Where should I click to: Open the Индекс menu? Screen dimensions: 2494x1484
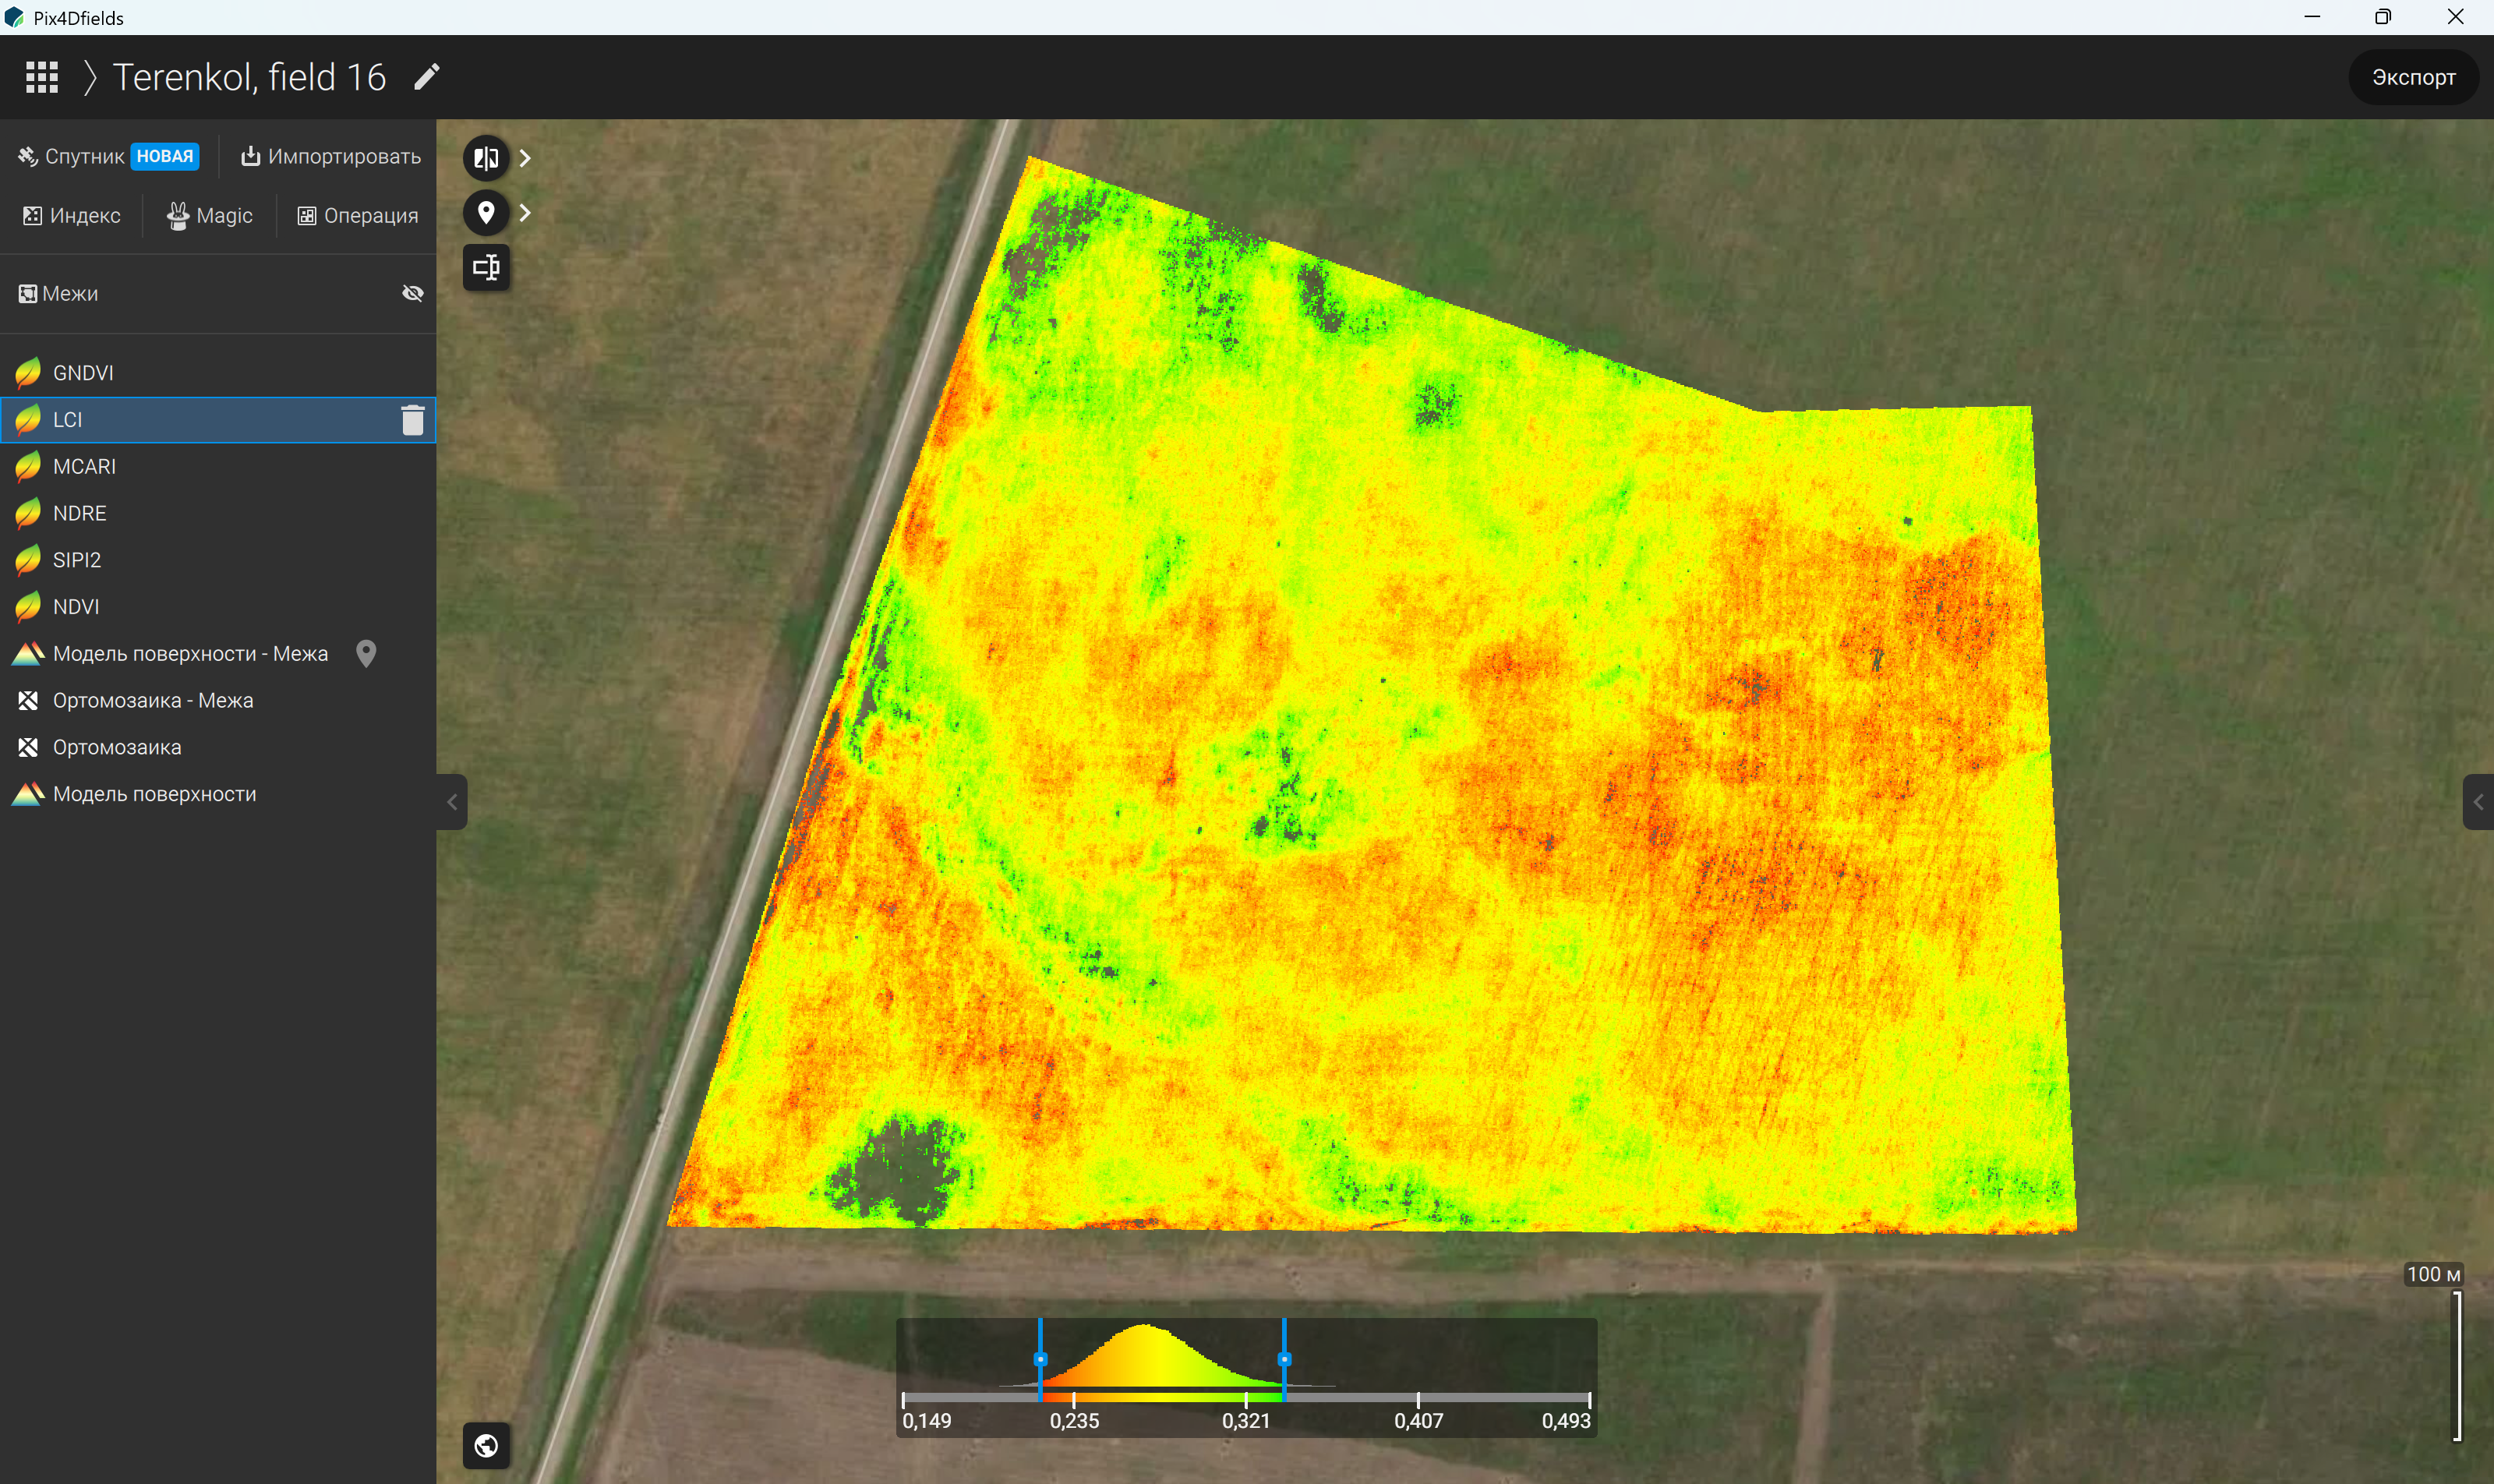[72, 216]
